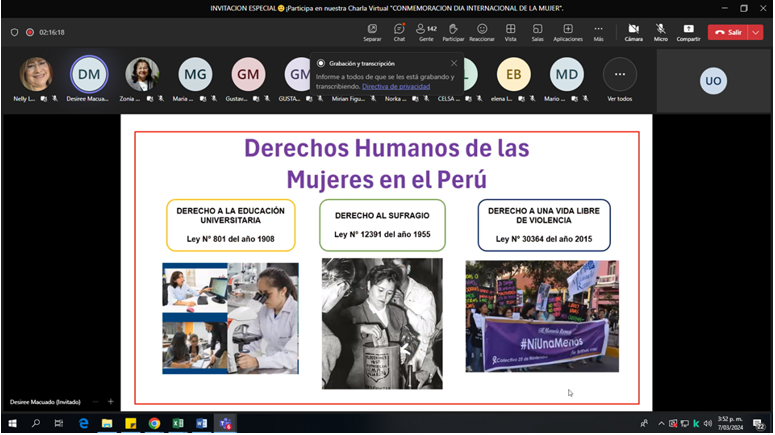The image size is (775, 435).
Task: Click the network tray icon
Action: tap(685, 424)
